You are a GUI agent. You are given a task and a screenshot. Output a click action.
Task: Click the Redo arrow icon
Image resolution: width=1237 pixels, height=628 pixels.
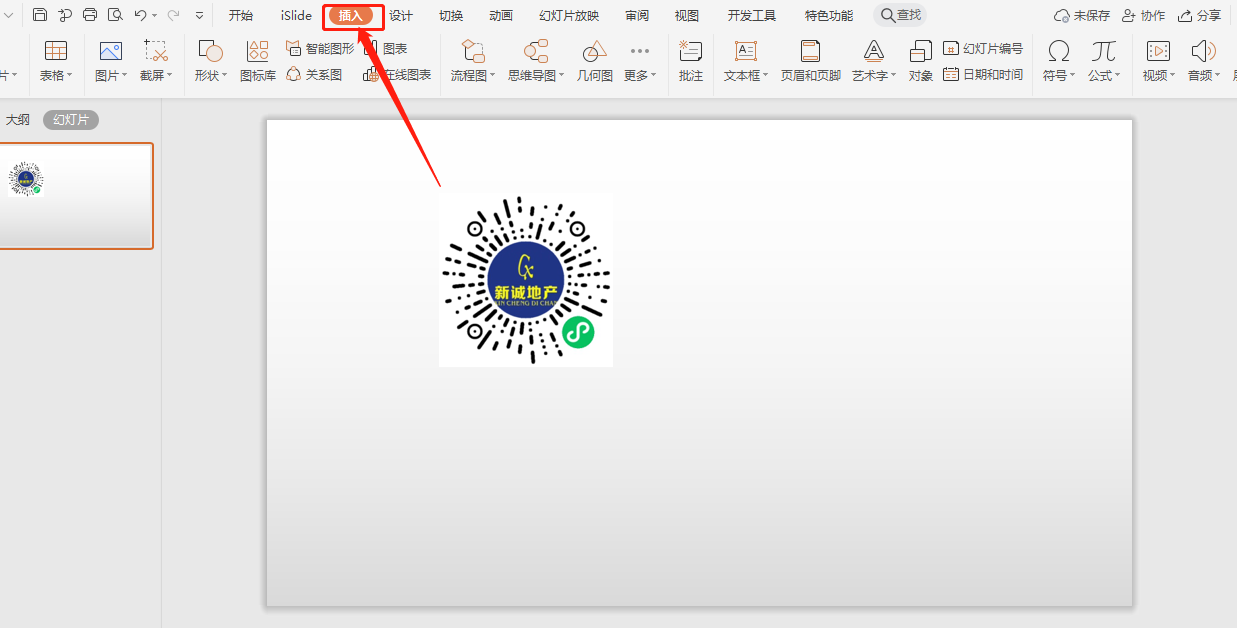point(174,15)
